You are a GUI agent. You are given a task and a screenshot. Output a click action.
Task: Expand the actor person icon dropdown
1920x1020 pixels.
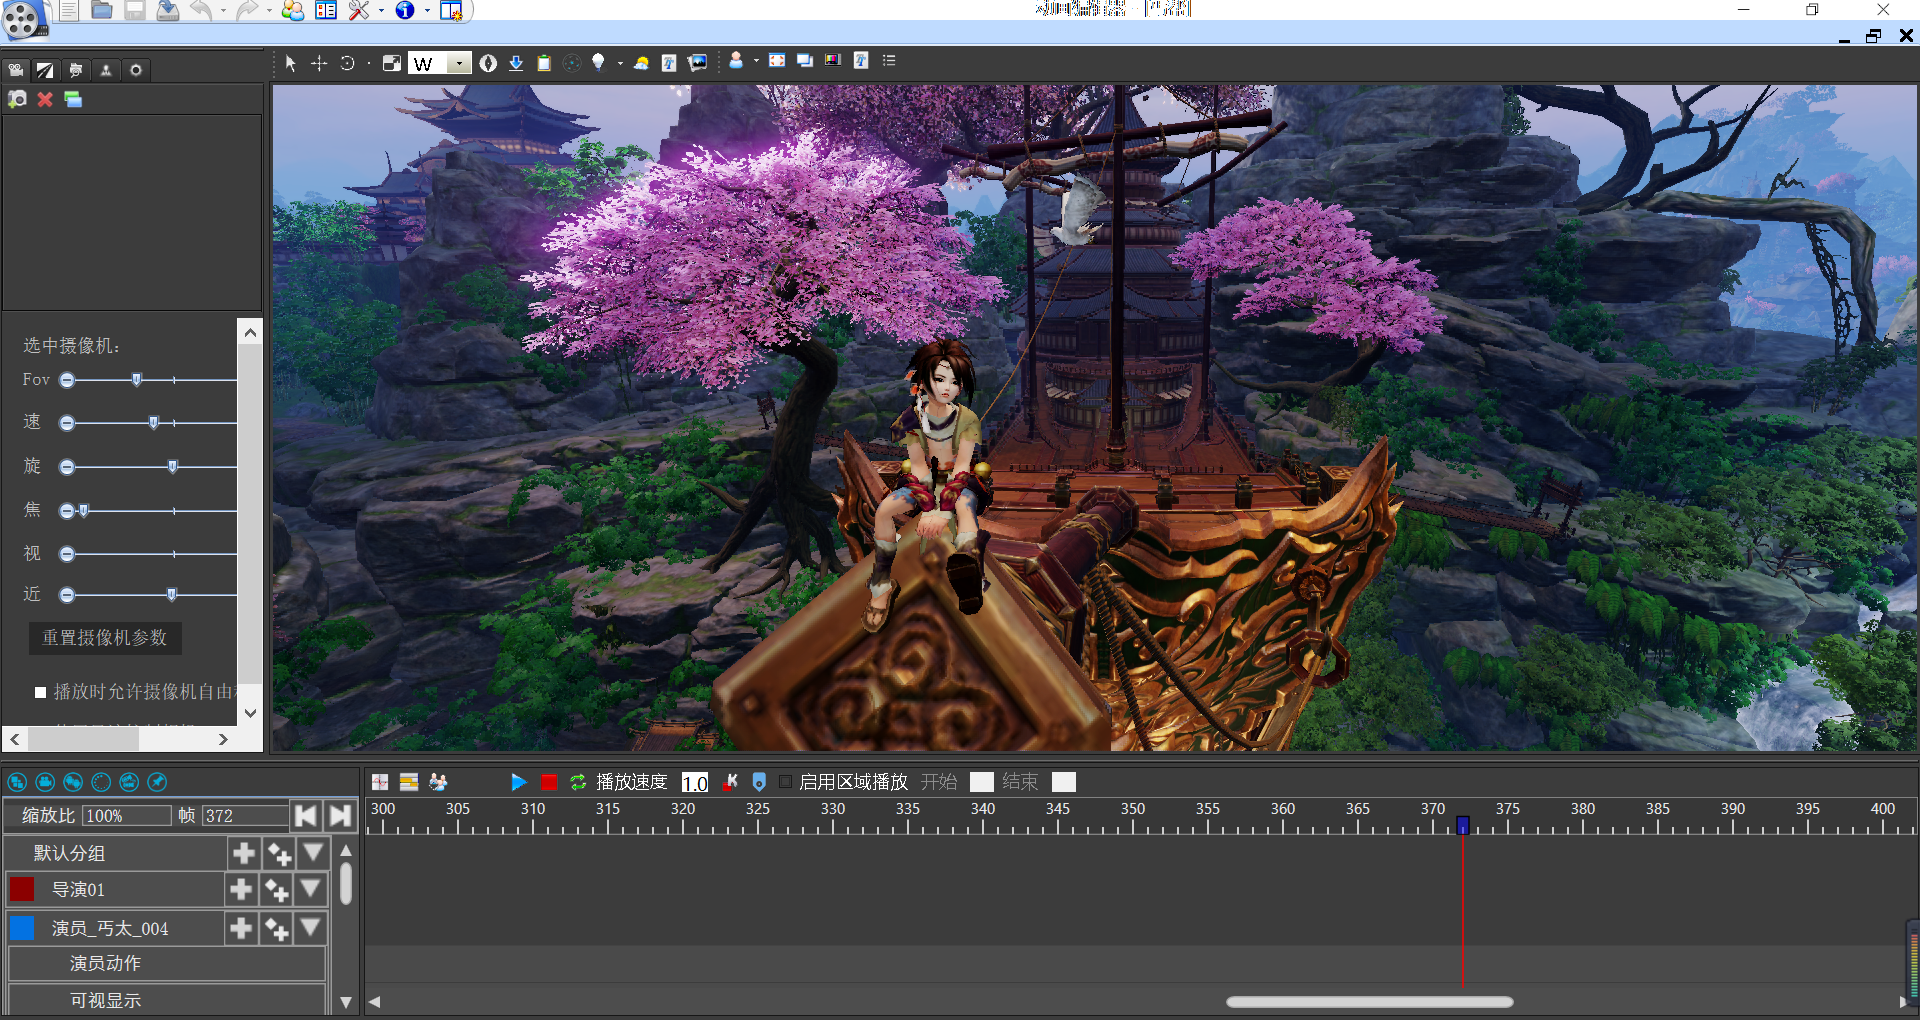pyautogui.click(x=756, y=61)
